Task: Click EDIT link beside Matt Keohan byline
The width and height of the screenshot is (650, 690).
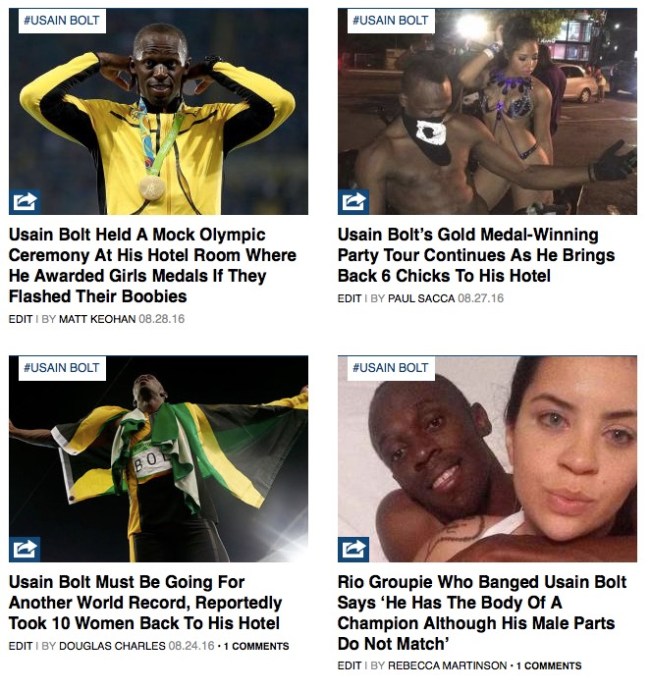Action: click(21, 319)
